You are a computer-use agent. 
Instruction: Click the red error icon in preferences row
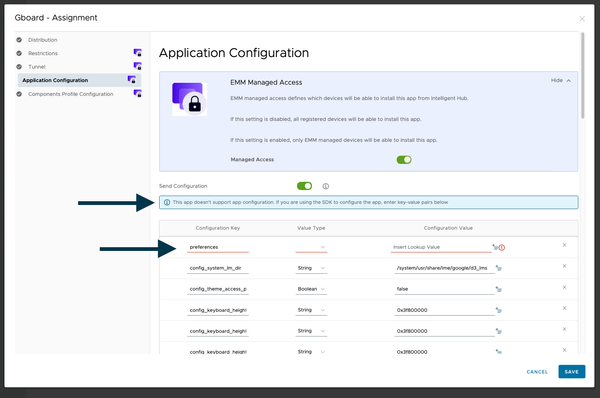(502, 248)
